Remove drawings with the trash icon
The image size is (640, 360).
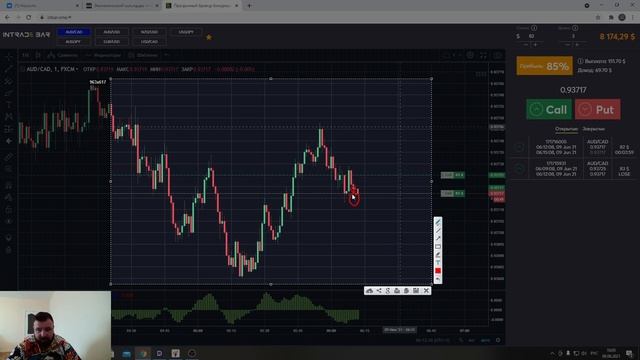(9, 250)
